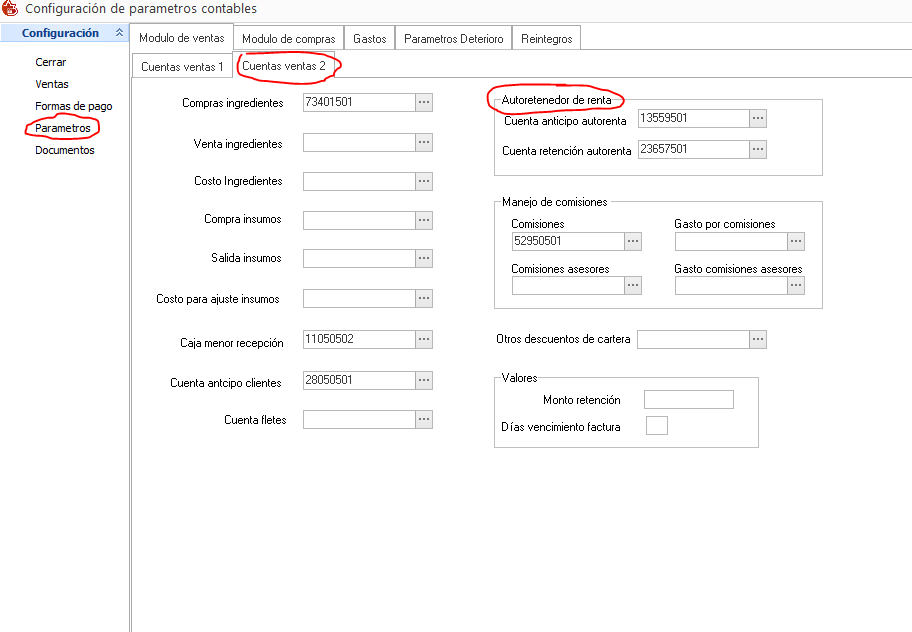Click Cerrar in the sidebar
The width and height of the screenshot is (912, 632).
(51, 62)
